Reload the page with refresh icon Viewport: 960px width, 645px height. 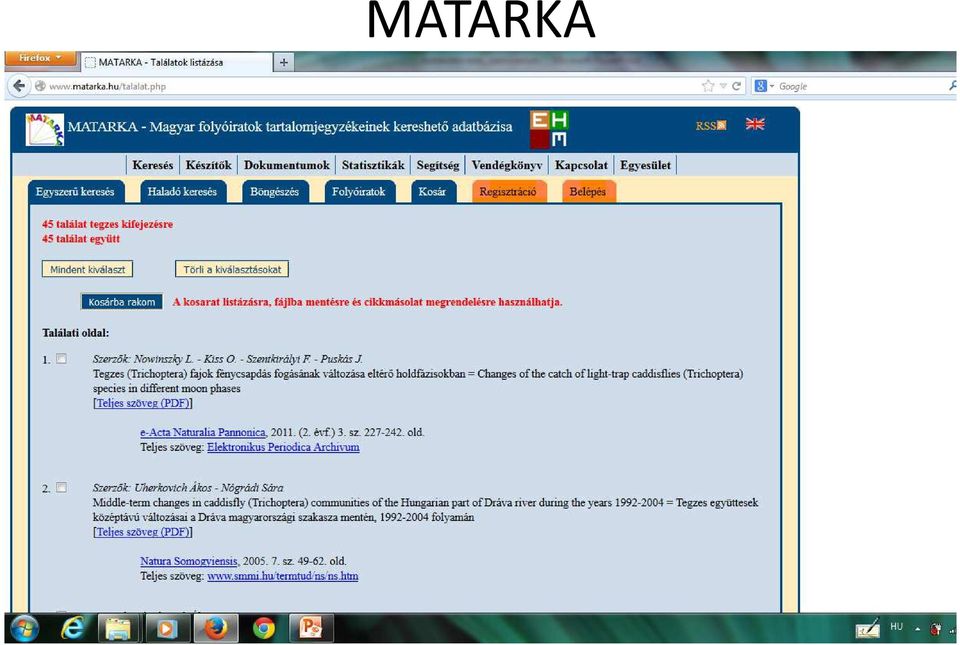click(737, 86)
